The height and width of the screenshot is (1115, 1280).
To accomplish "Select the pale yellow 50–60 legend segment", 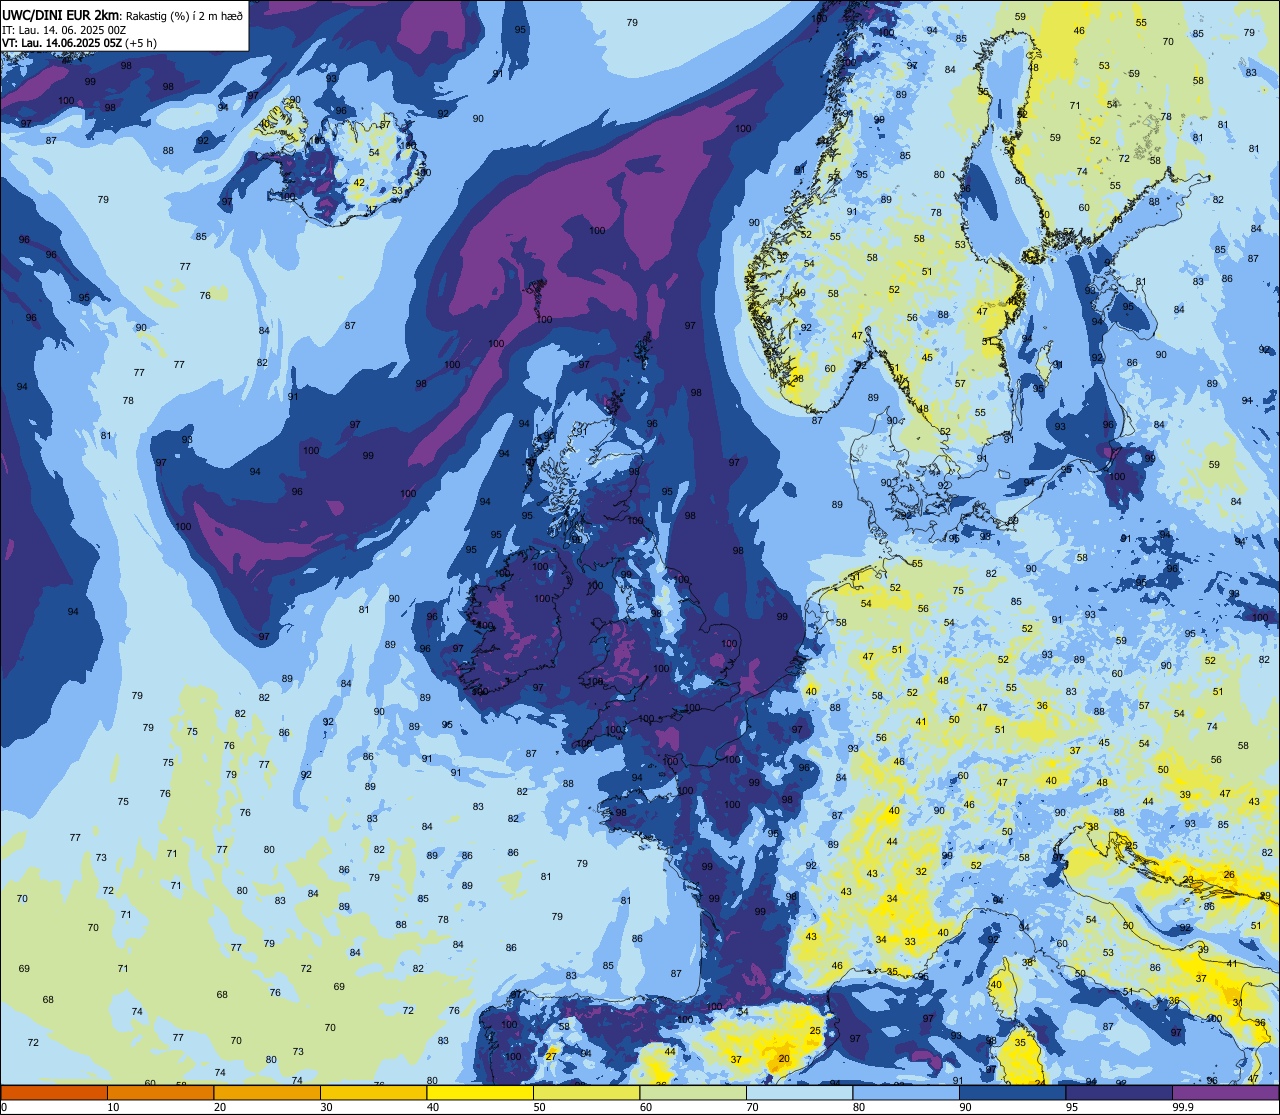I will click(586, 1092).
